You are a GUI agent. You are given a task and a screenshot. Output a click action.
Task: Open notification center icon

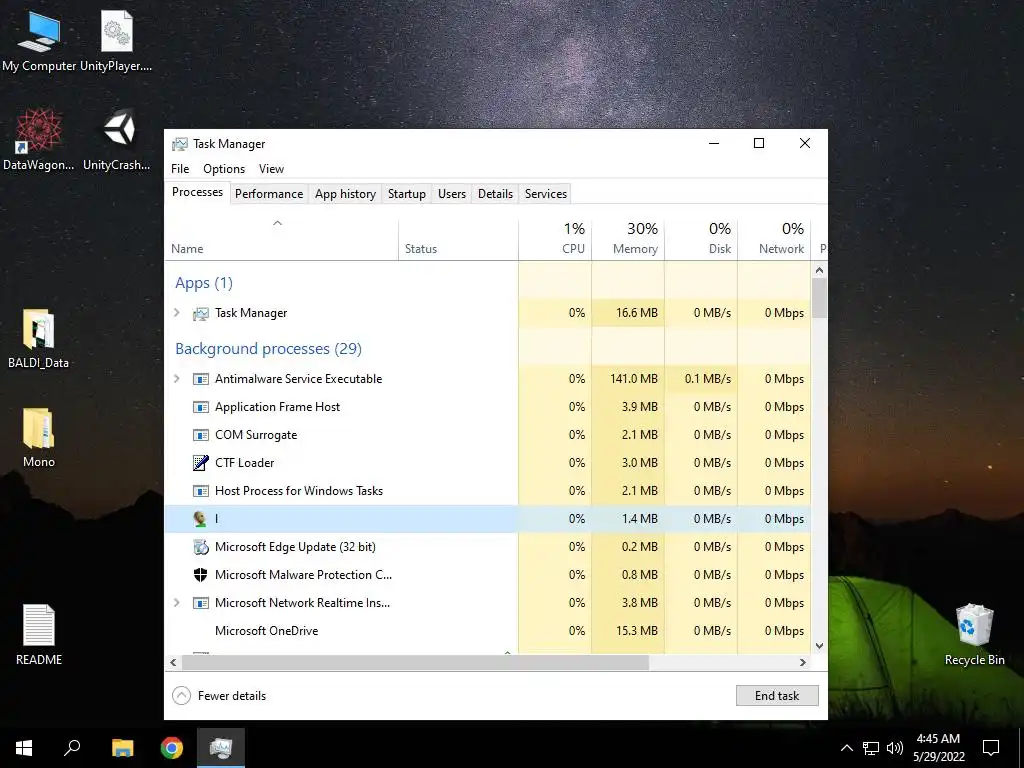coord(991,748)
